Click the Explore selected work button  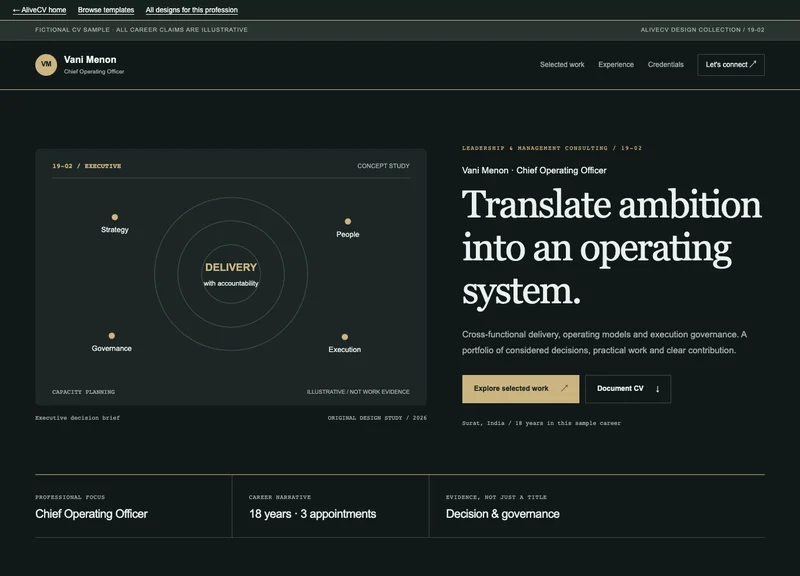pyautogui.click(x=520, y=389)
